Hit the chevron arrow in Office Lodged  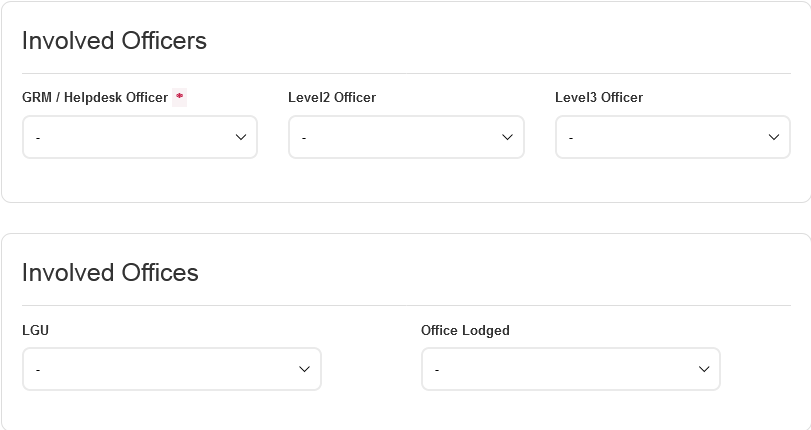click(x=703, y=369)
